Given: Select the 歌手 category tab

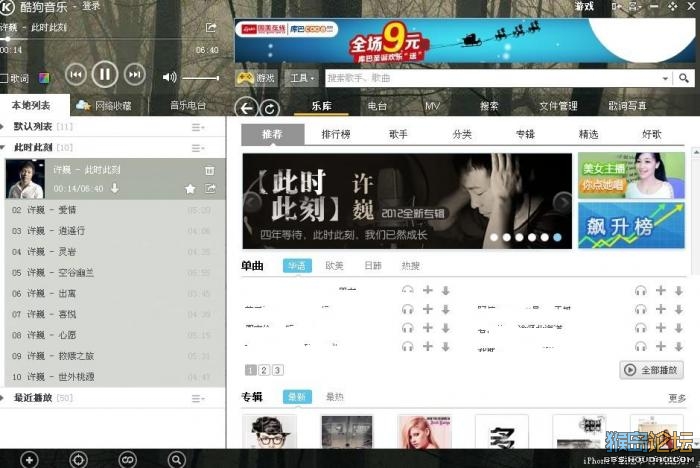Looking at the screenshot, I should [x=398, y=134].
